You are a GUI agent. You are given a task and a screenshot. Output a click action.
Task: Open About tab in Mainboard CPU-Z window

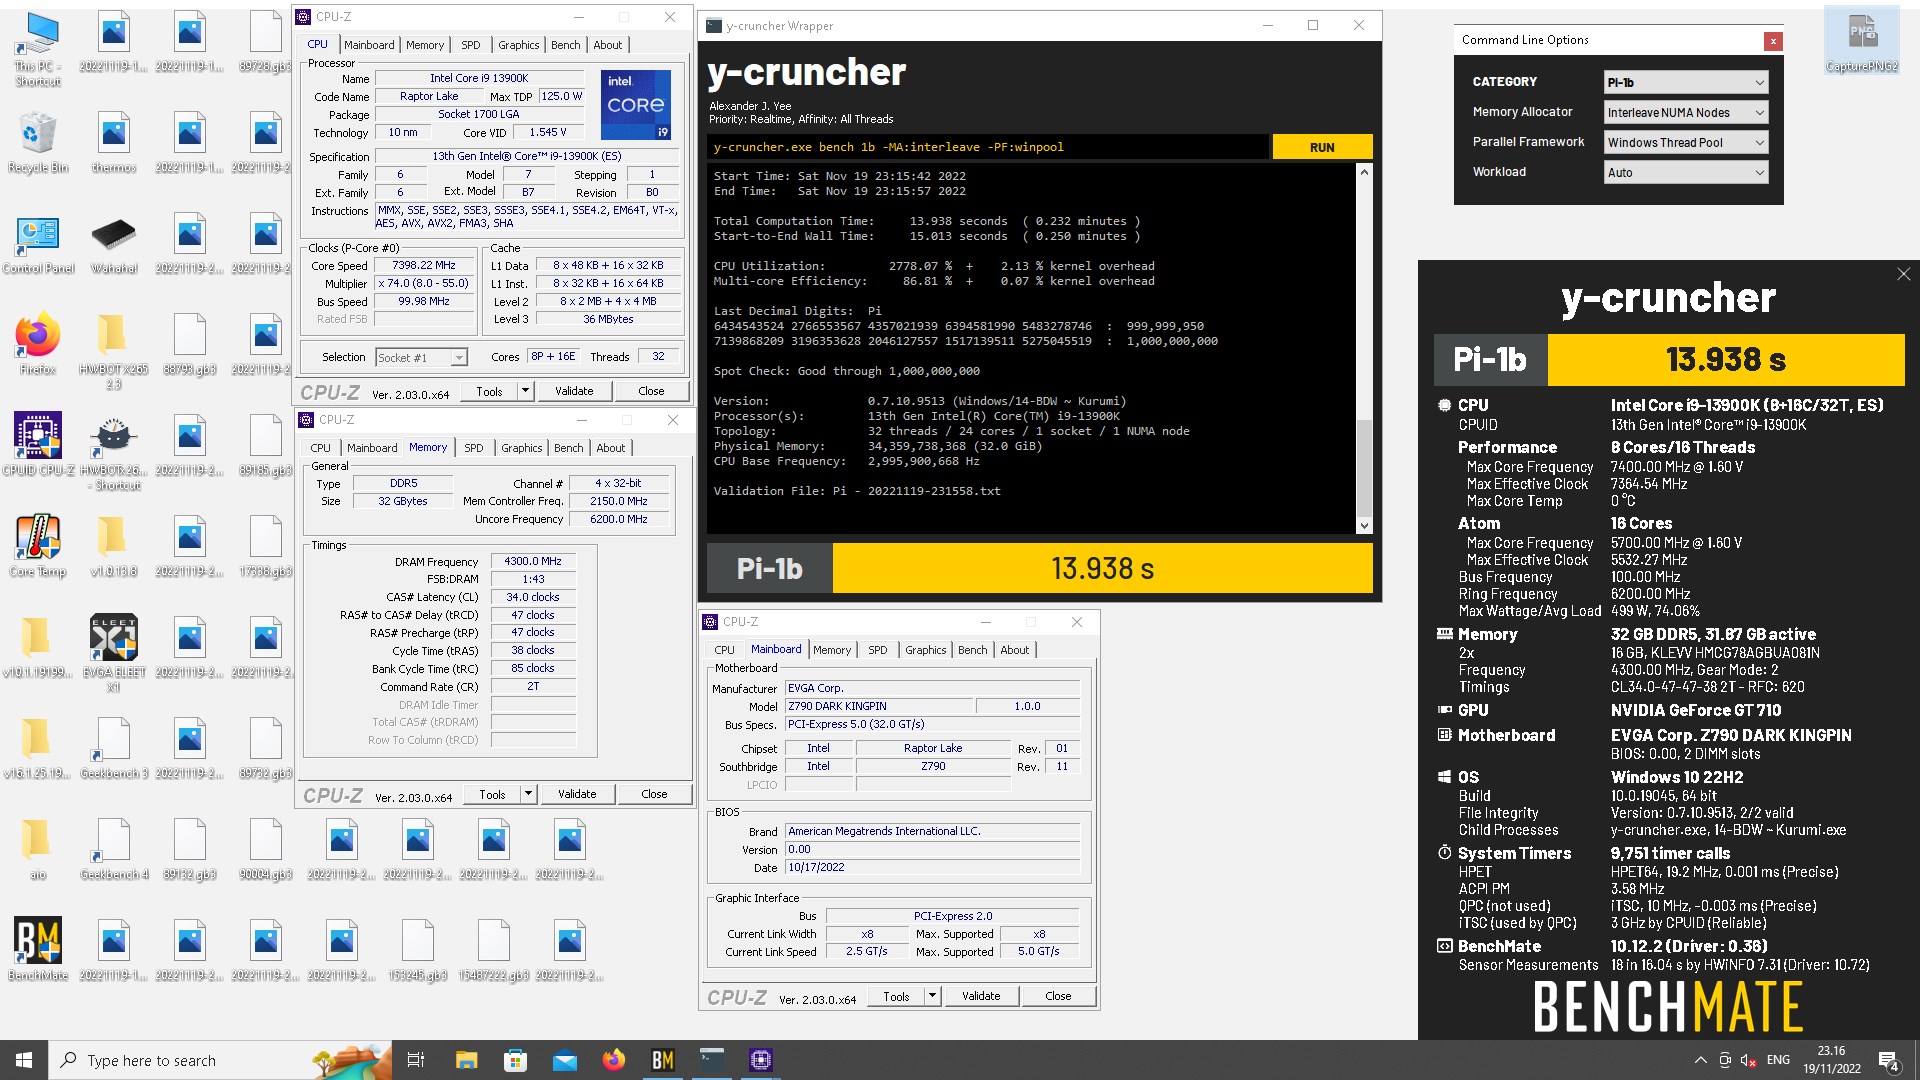click(1014, 650)
